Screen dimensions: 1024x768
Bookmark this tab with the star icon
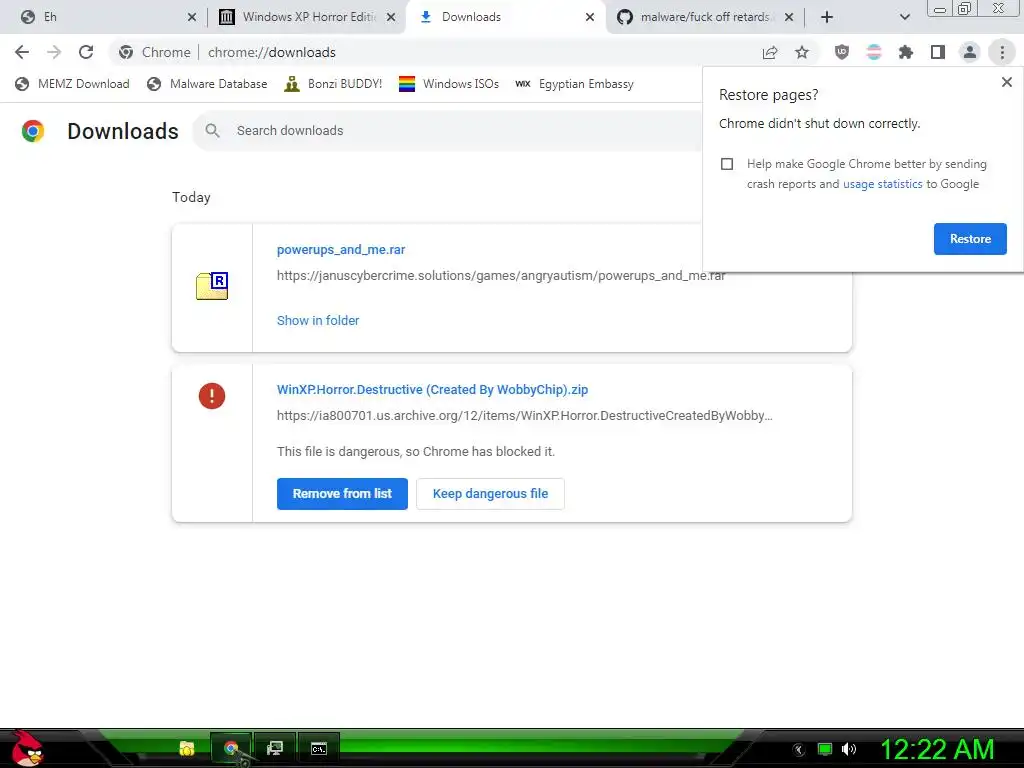click(802, 52)
